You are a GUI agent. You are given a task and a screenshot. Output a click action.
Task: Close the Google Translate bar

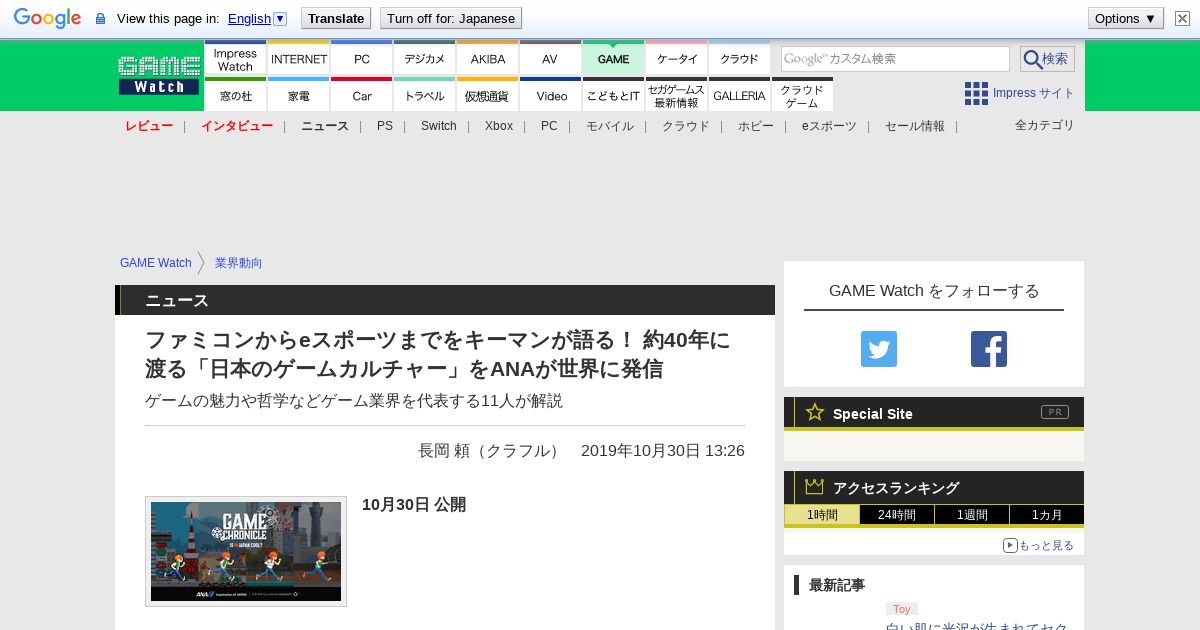coord(1181,18)
